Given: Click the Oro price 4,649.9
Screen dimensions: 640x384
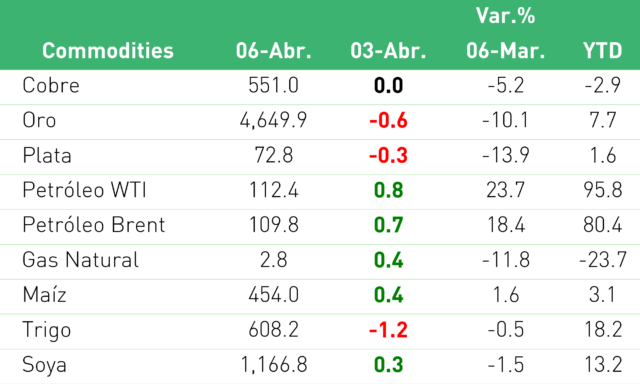Looking at the screenshot, I should pyautogui.click(x=273, y=120).
